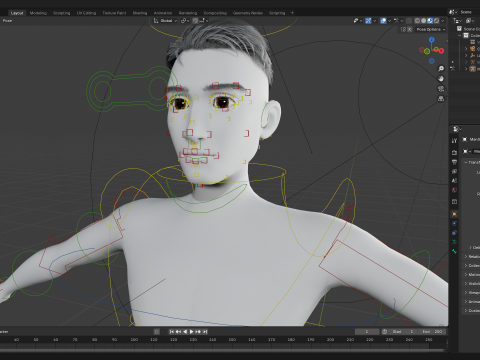
Task: Select material preview viewport shading
Action: click(x=430, y=21)
